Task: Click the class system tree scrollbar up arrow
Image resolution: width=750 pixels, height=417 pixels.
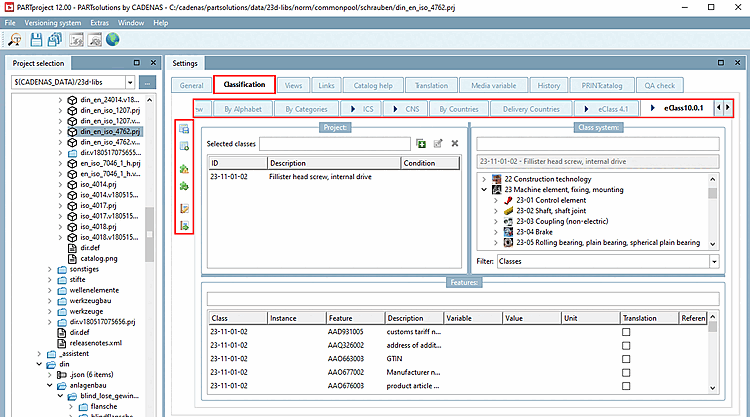Action: coord(713,179)
